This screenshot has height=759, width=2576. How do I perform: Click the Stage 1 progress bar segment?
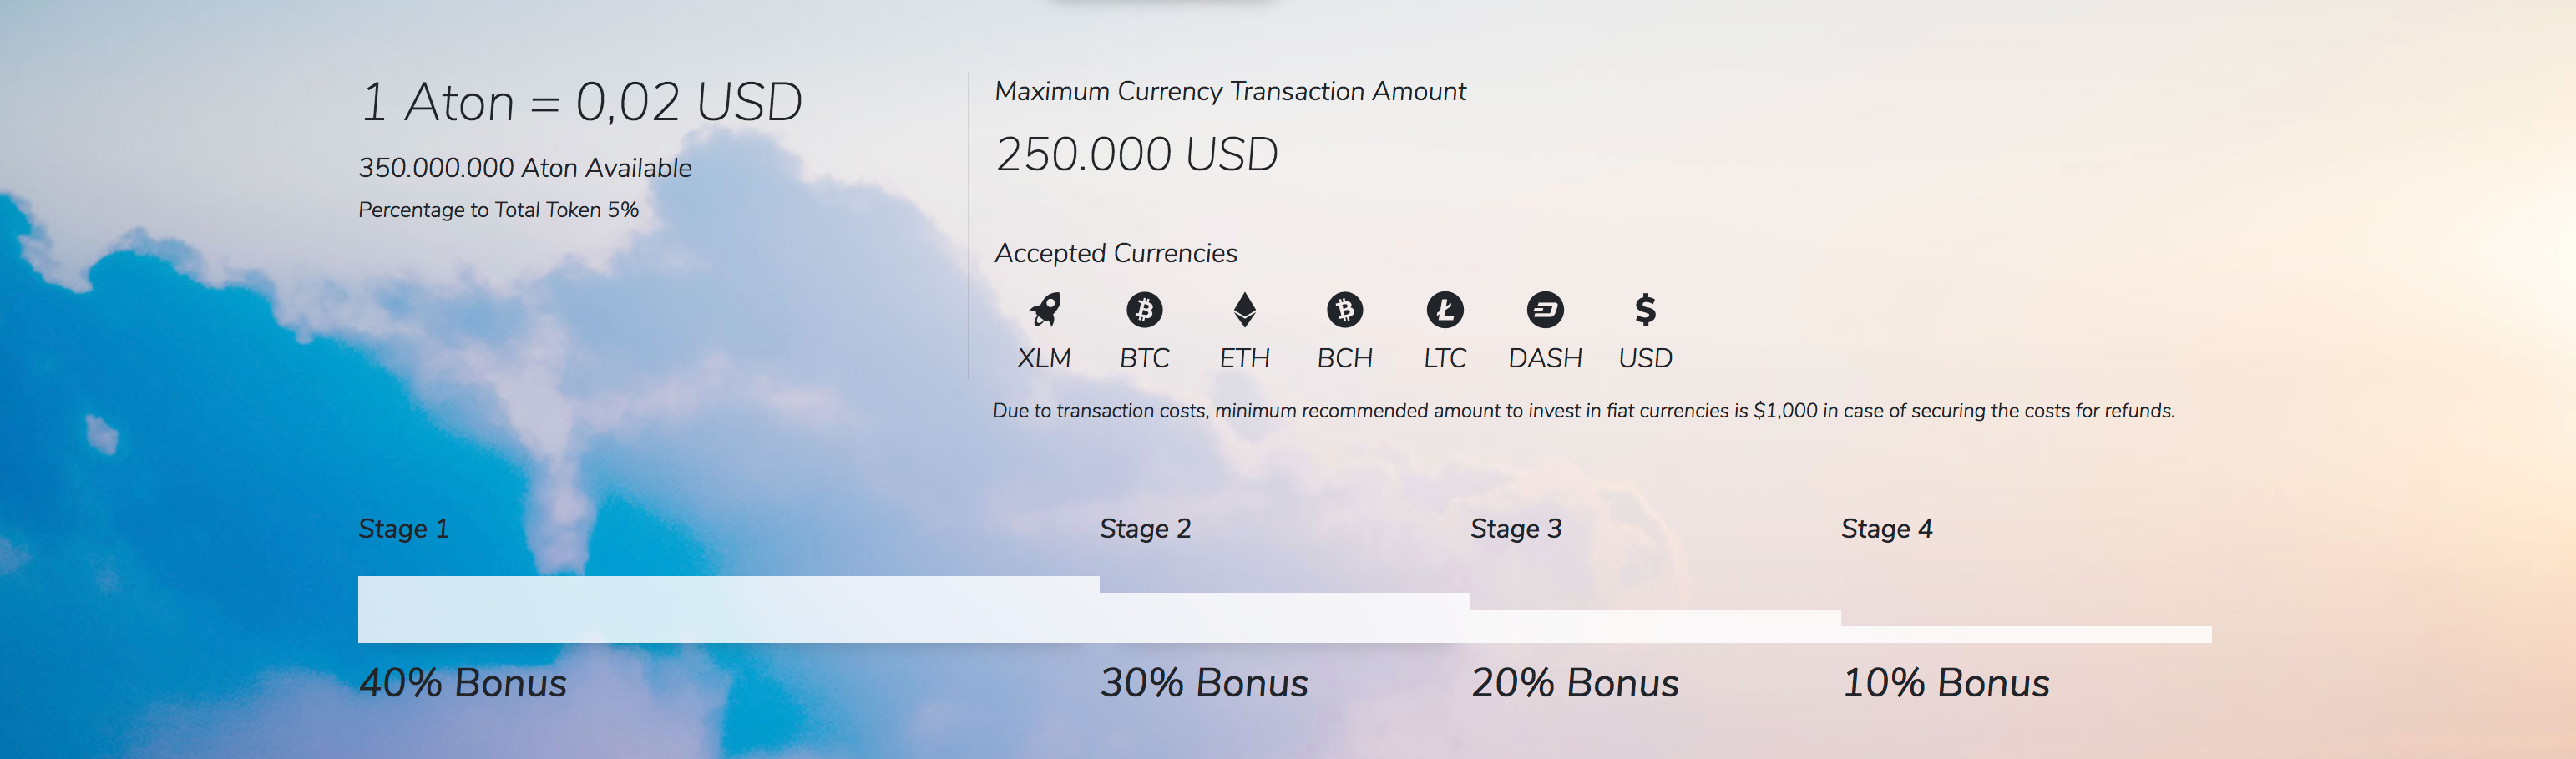point(729,609)
